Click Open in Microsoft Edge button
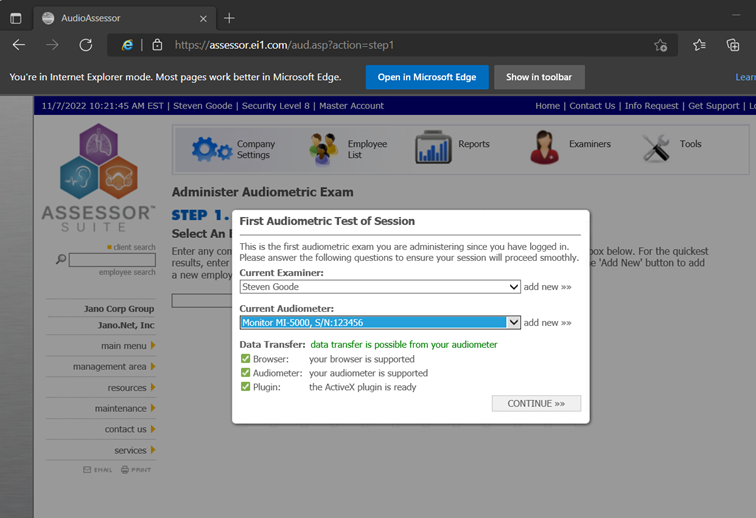Image resolution: width=756 pixels, height=518 pixels. coord(427,77)
